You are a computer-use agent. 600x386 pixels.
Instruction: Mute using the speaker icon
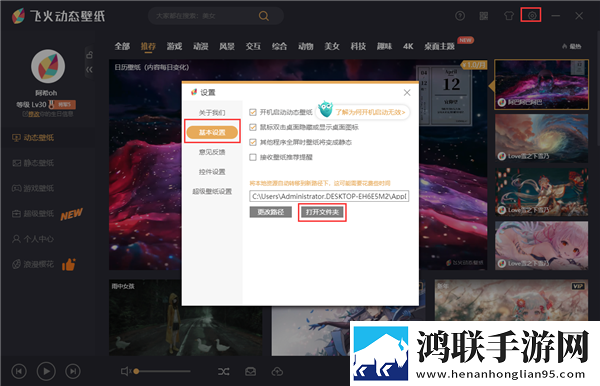(x=126, y=371)
